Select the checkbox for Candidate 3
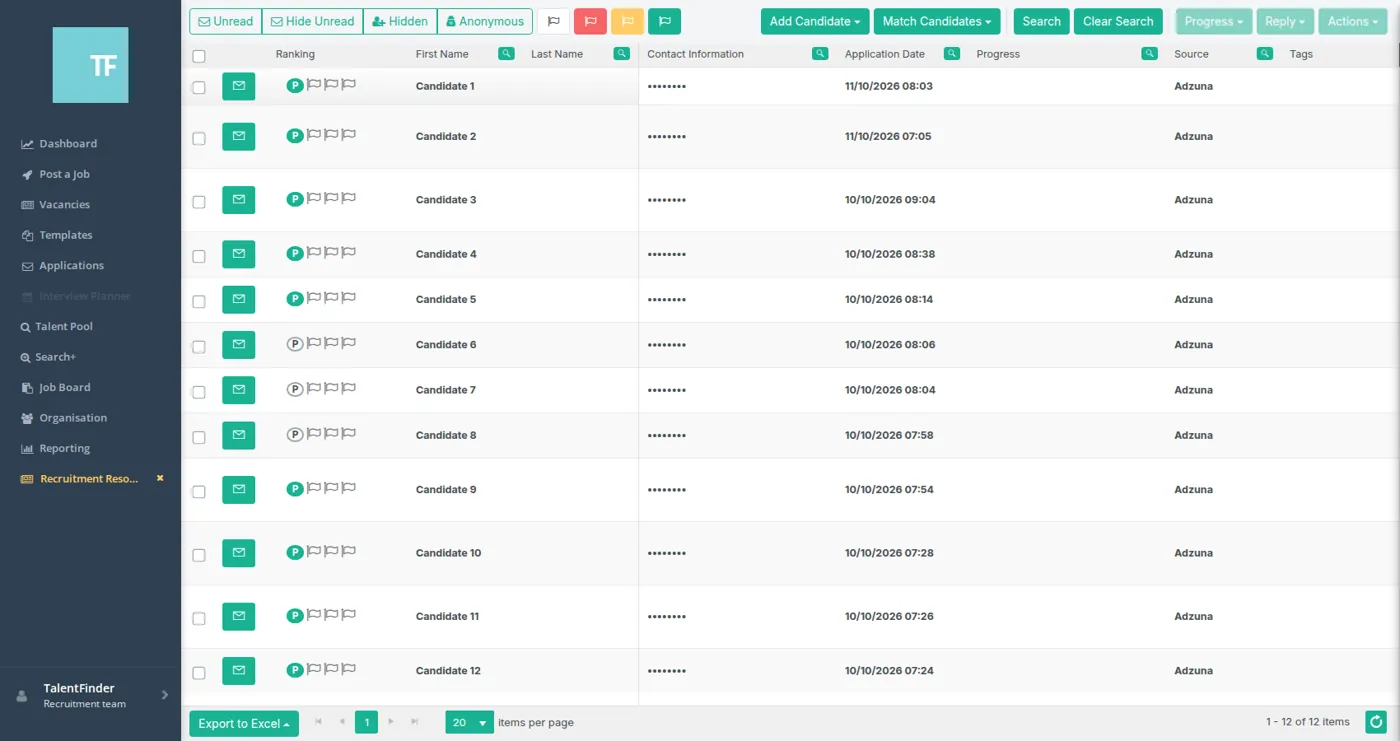The height and width of the screenshot is (741, 1400). [199, 201]
